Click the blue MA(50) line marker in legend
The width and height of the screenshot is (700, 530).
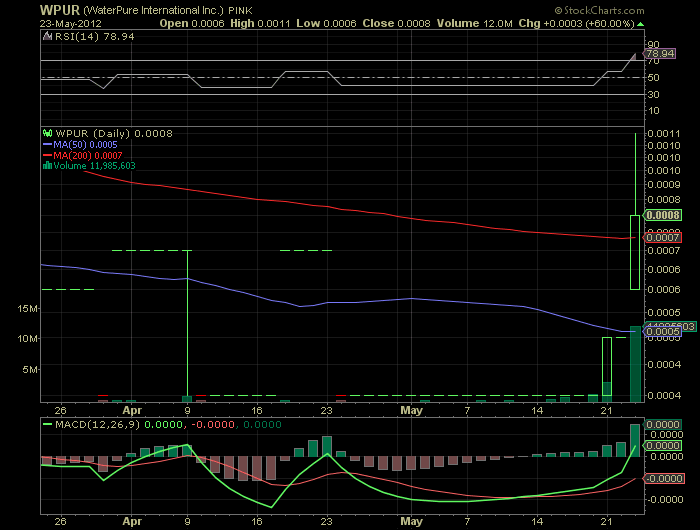[47, 145]
